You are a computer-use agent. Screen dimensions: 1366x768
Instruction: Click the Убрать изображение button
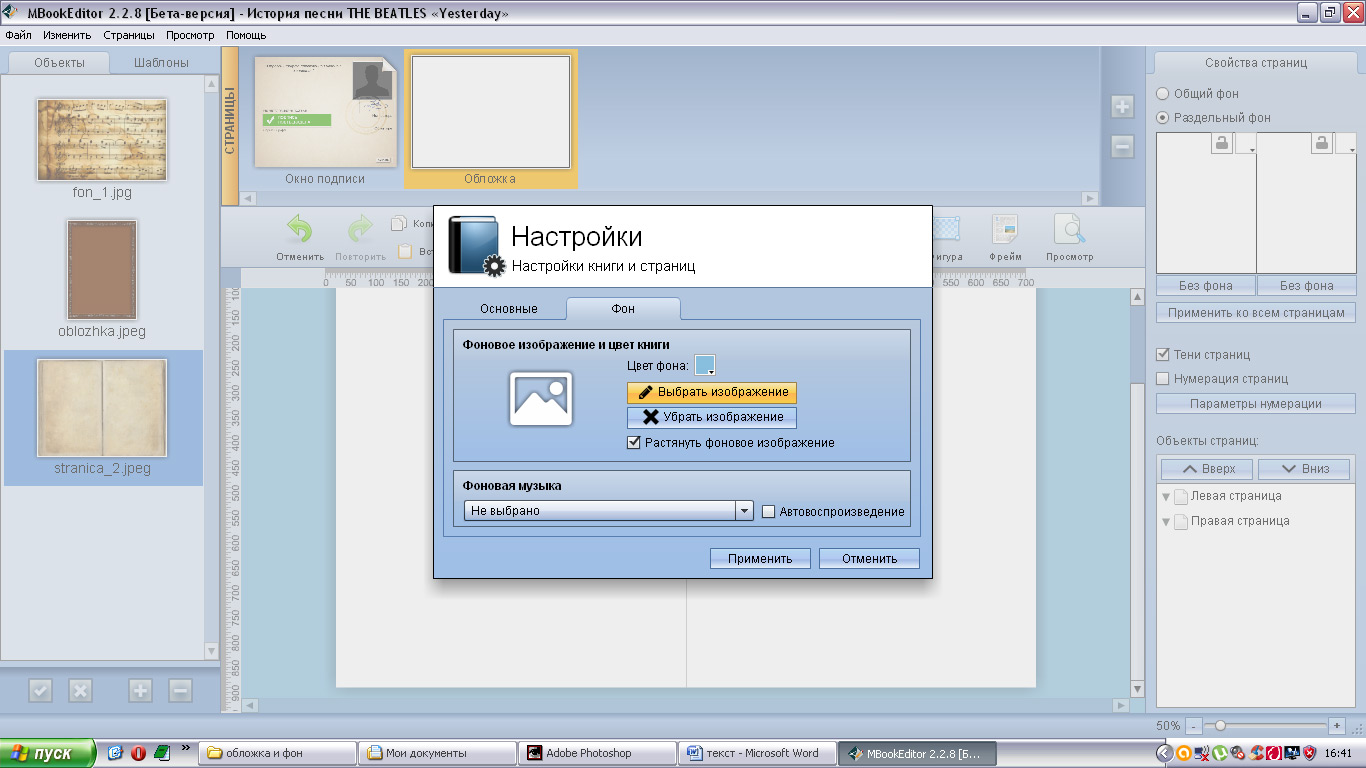coord(712,417)
